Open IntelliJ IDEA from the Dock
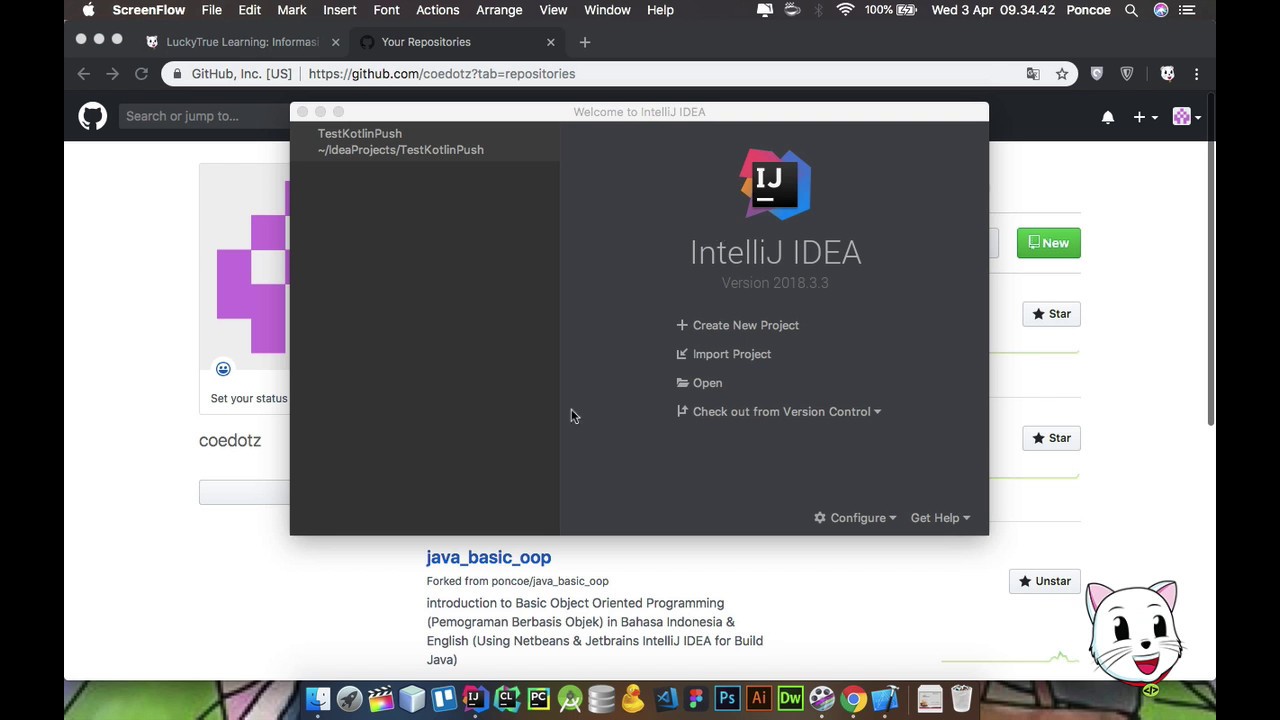 [475, 698]
